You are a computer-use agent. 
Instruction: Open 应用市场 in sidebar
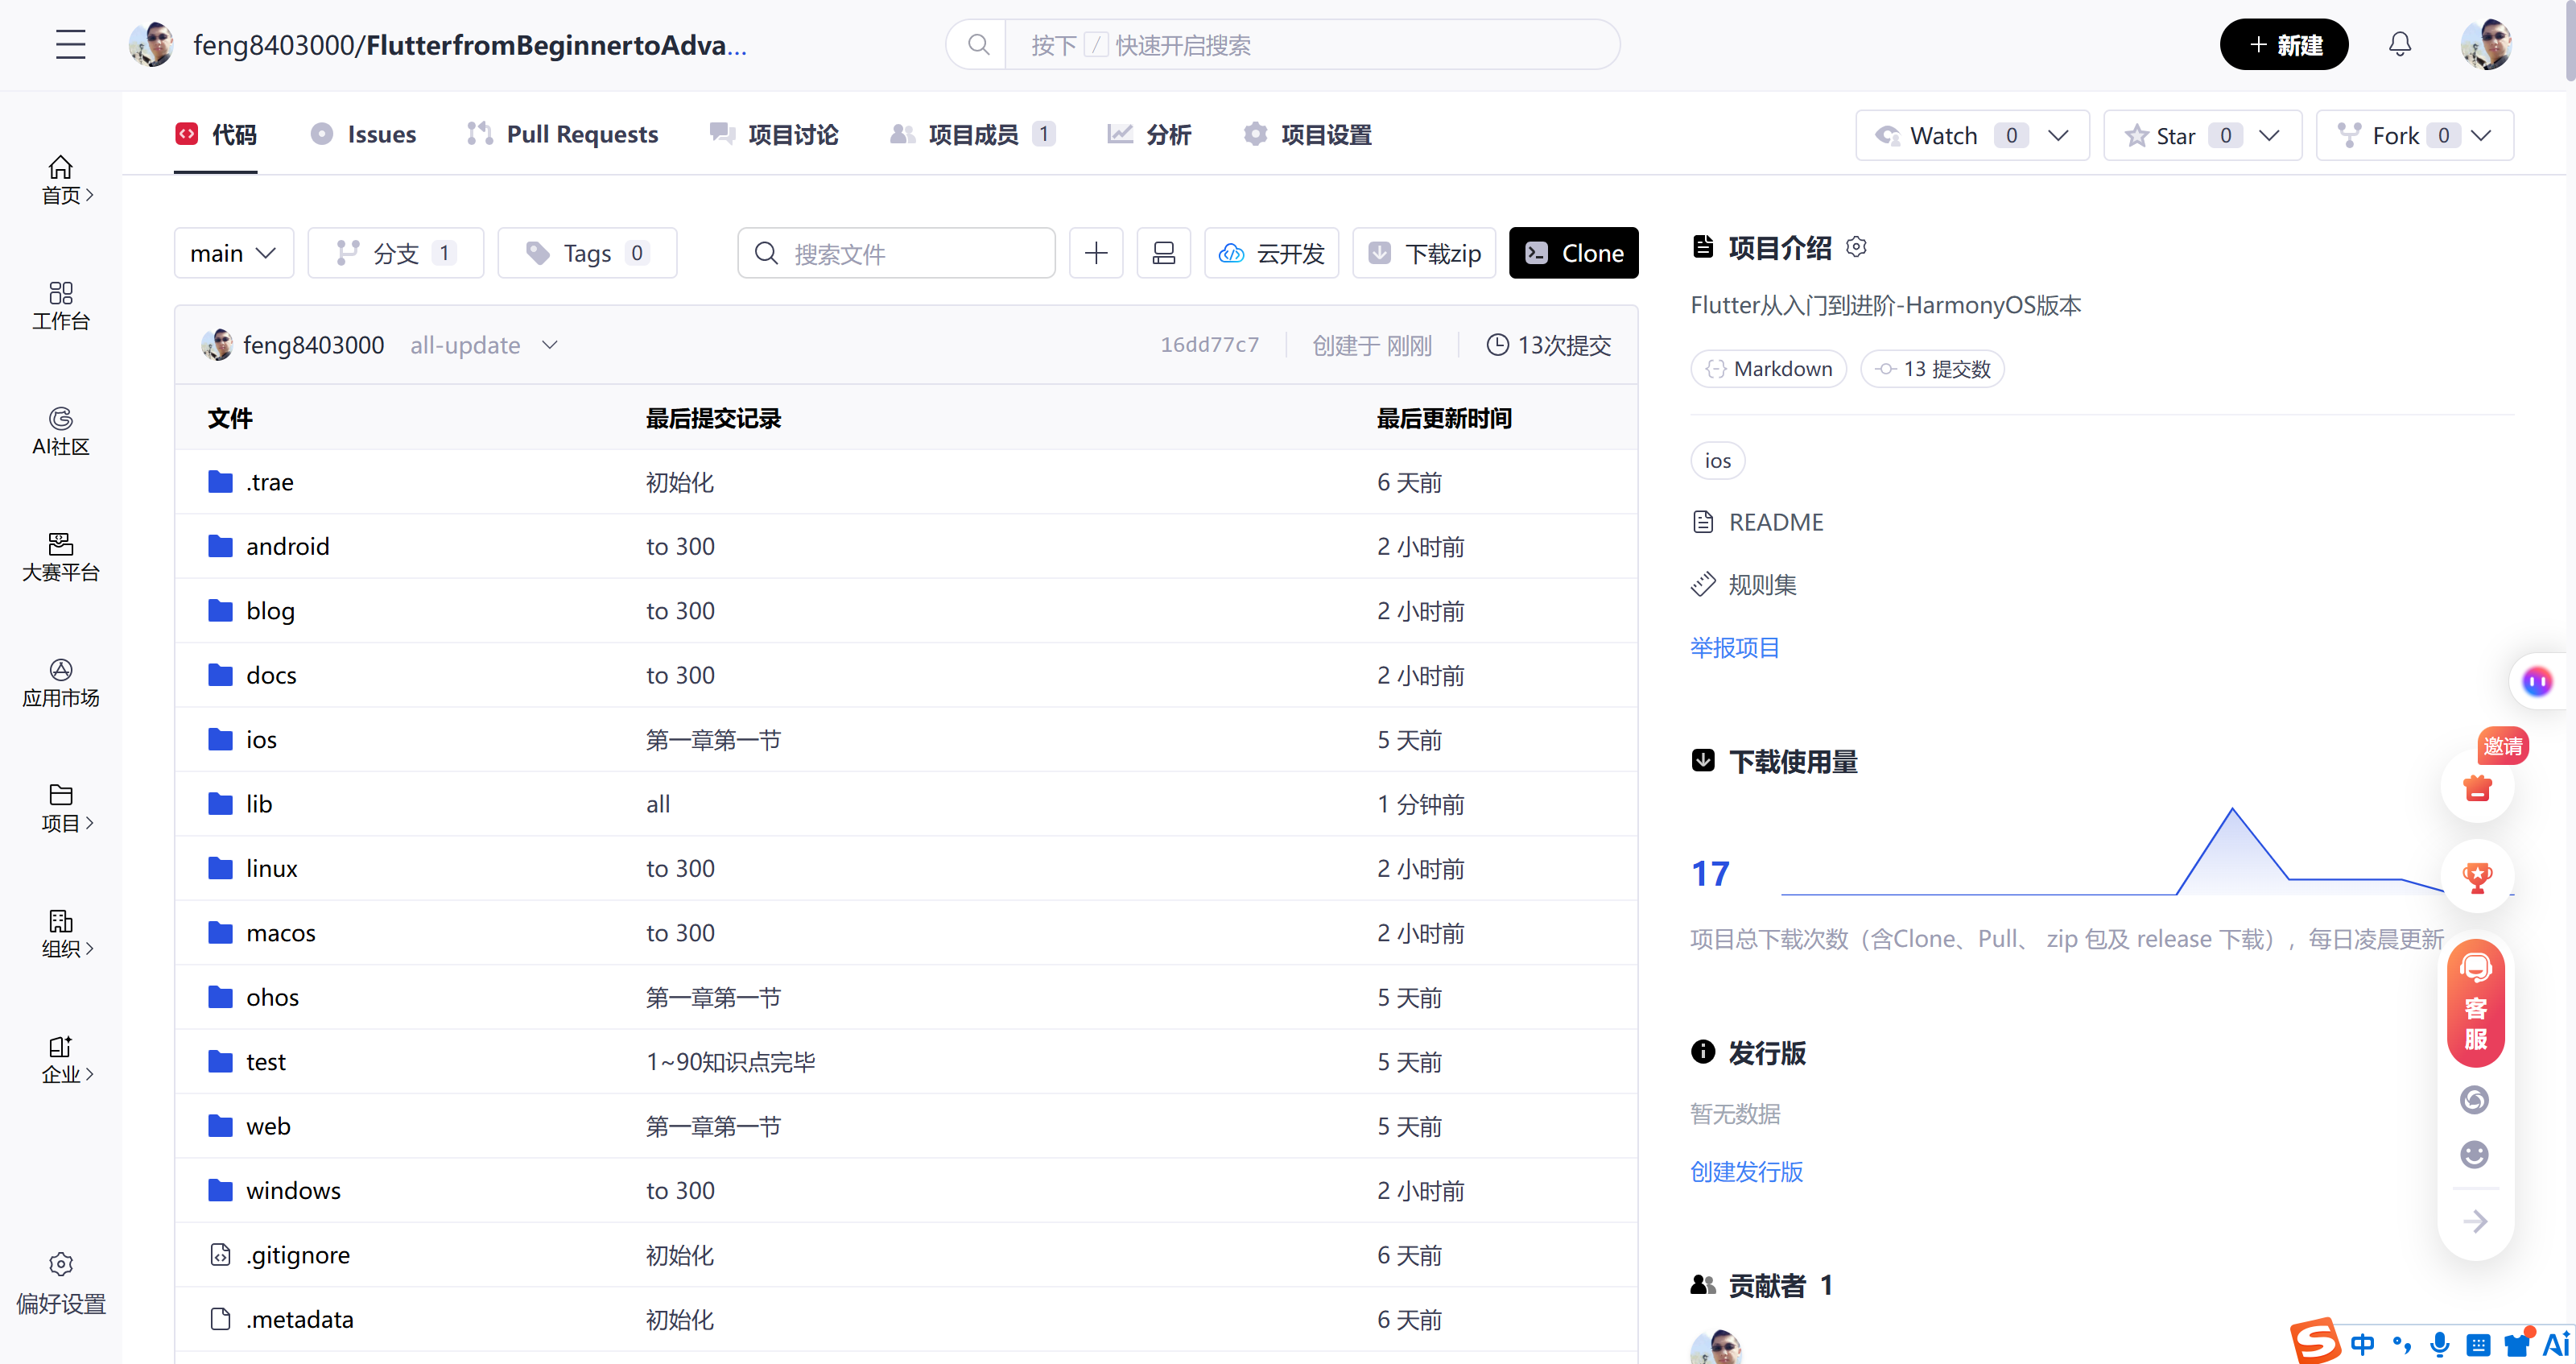[61, 684]
